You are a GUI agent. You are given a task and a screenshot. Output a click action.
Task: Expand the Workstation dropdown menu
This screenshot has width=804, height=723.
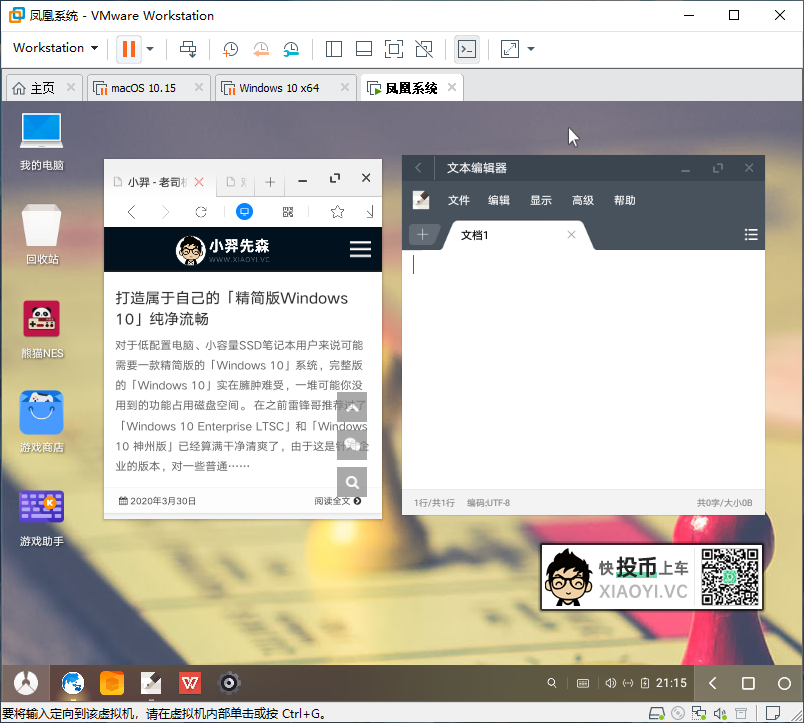click(55, 48)
